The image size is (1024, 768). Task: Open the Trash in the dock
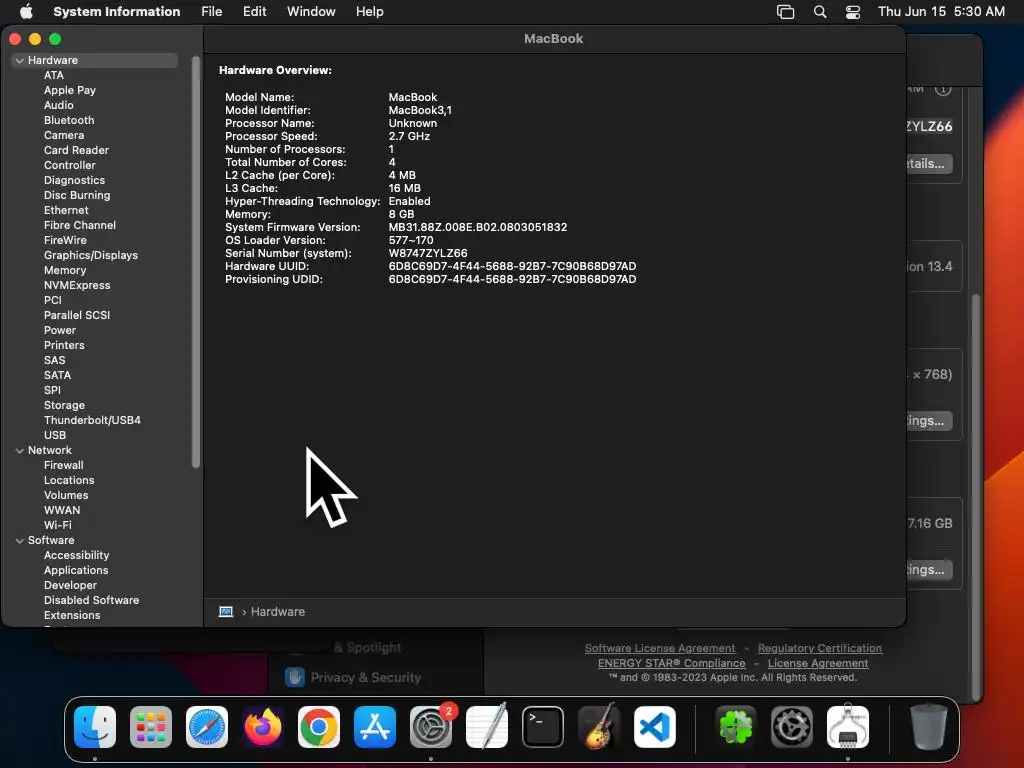(x=929, y=727)
